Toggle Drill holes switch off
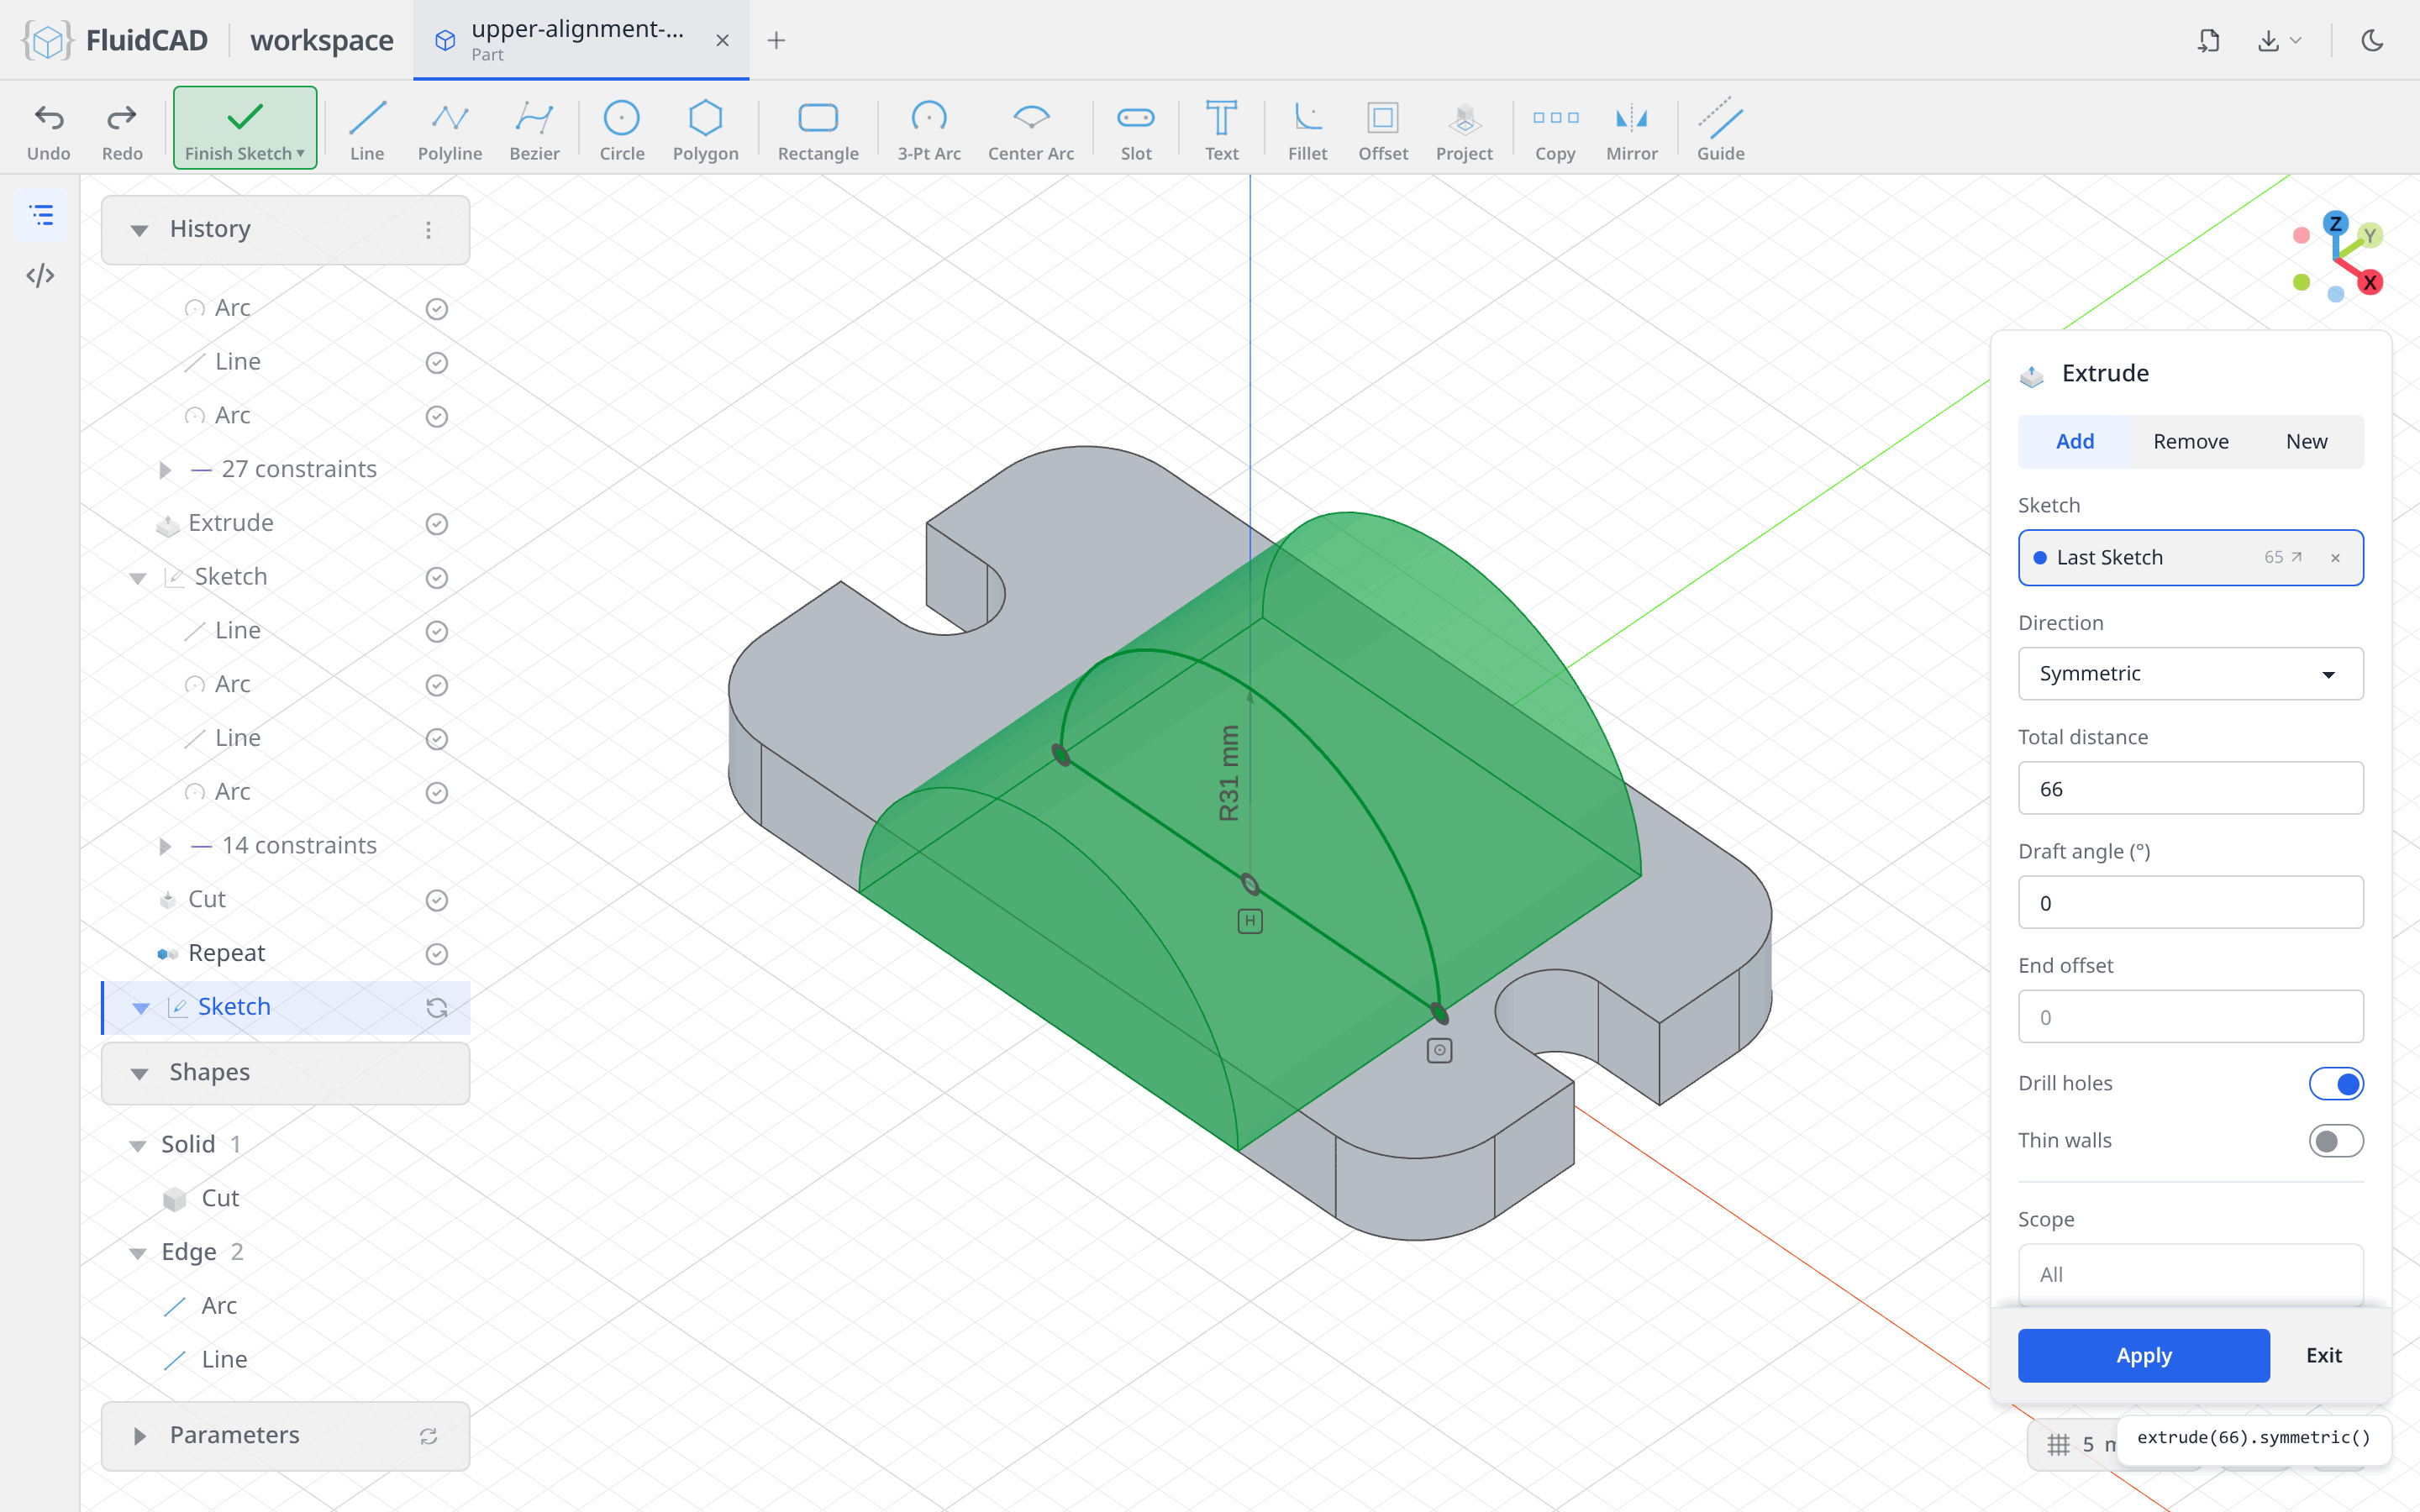The image size is (2420, 1512). pyautogui.click(x=2336, y=1083)
